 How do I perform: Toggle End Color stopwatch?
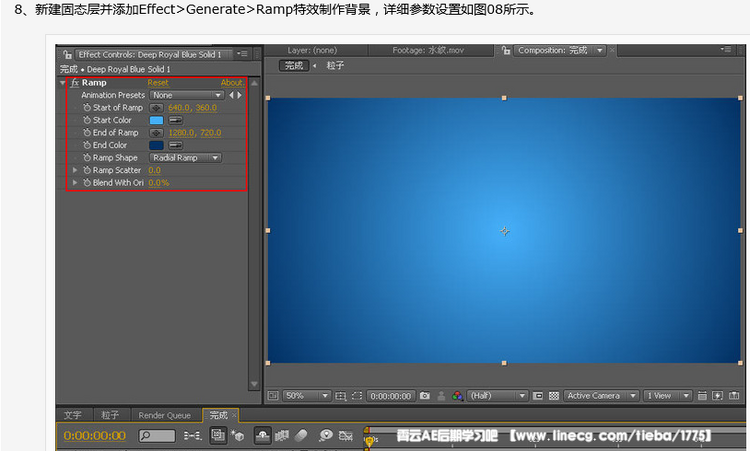pyautogui.click(x=87, y=145)
